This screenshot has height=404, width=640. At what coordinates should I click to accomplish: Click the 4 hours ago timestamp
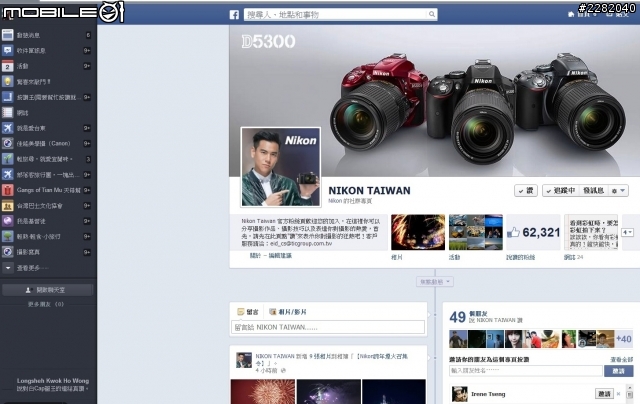pos(266,371)
